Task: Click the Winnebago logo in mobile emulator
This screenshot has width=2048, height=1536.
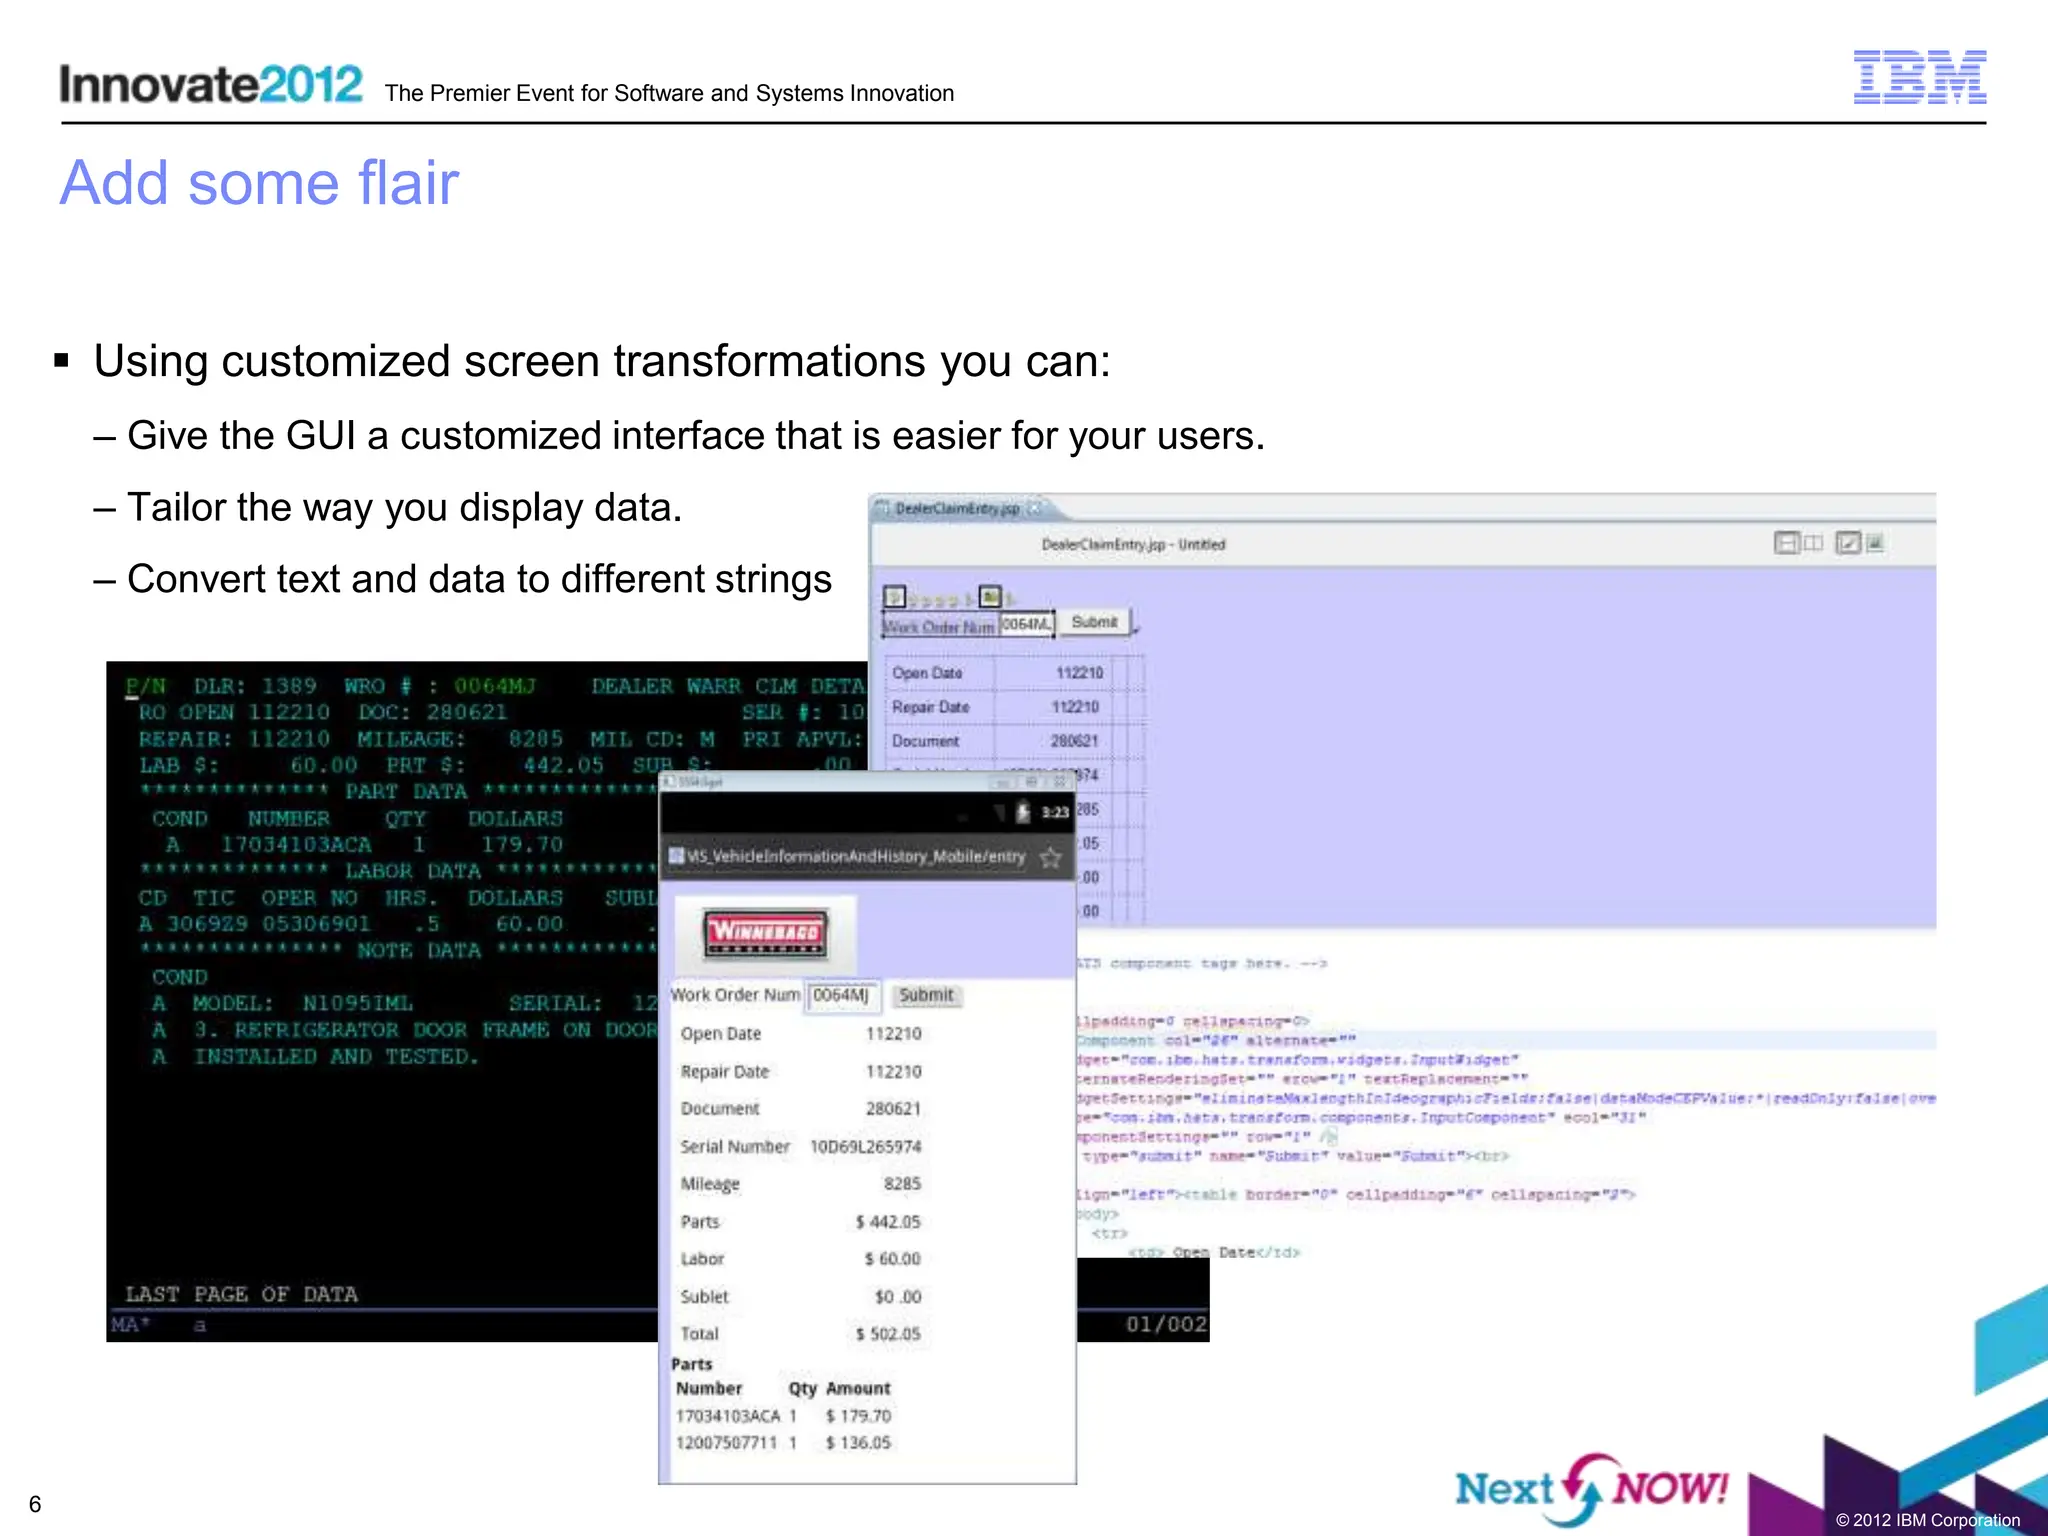Action: pos(766,934)
